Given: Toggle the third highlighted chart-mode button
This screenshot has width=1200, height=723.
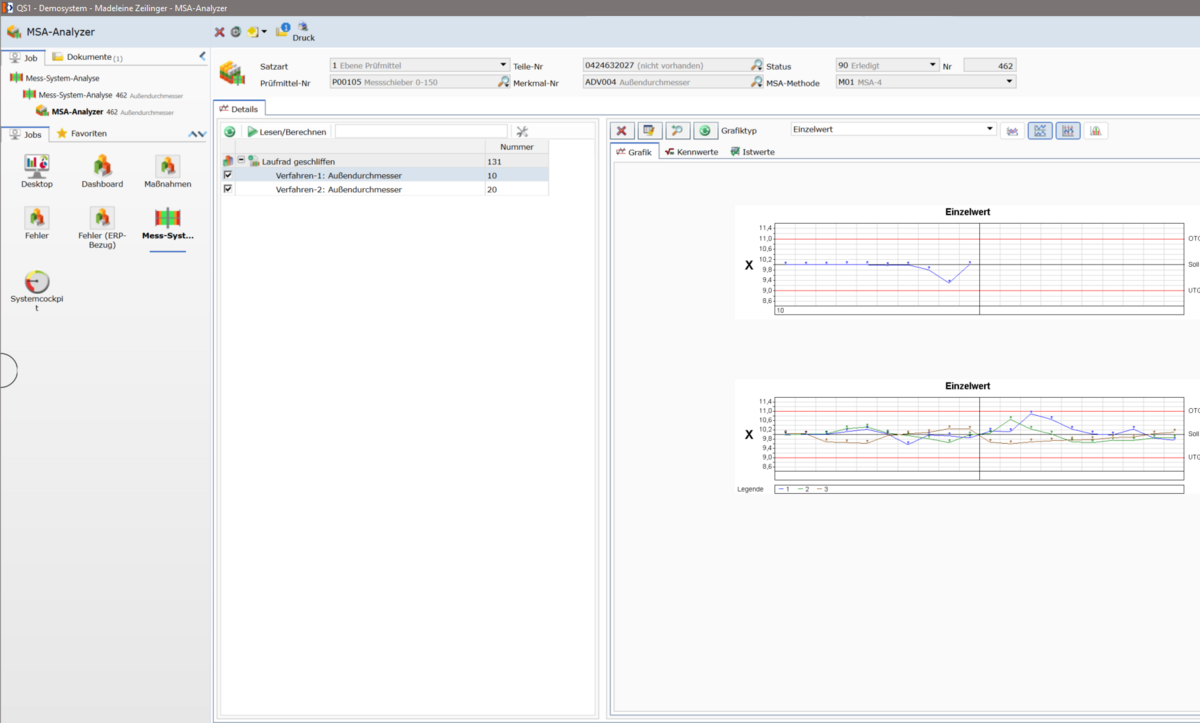Looking at the screenshot, I should click(x=1067, y=131).
